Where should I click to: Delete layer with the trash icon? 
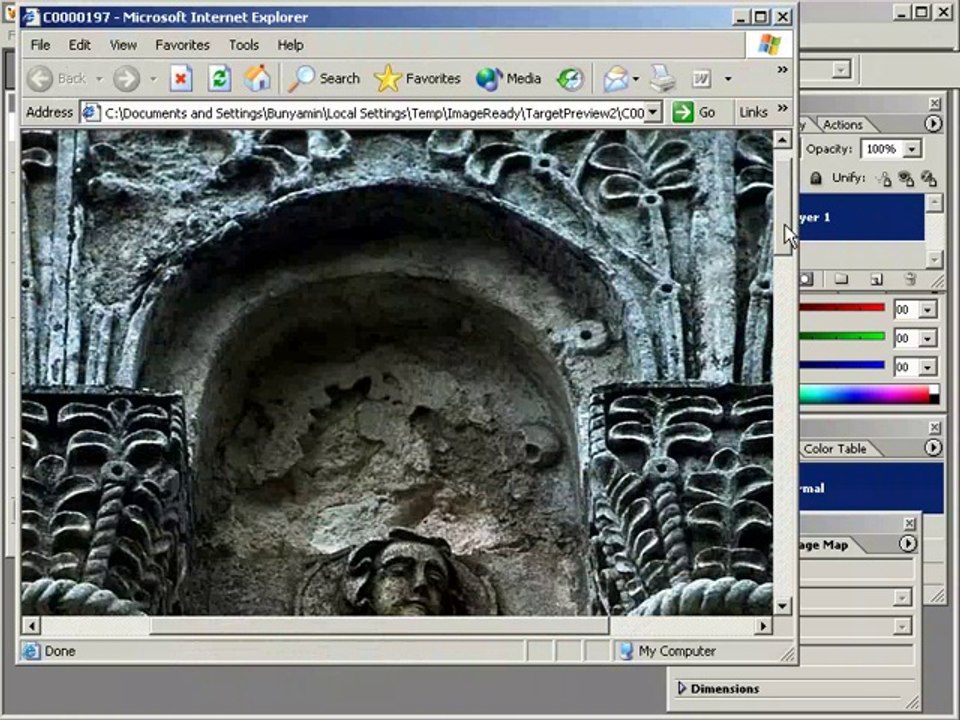point(909,279)
